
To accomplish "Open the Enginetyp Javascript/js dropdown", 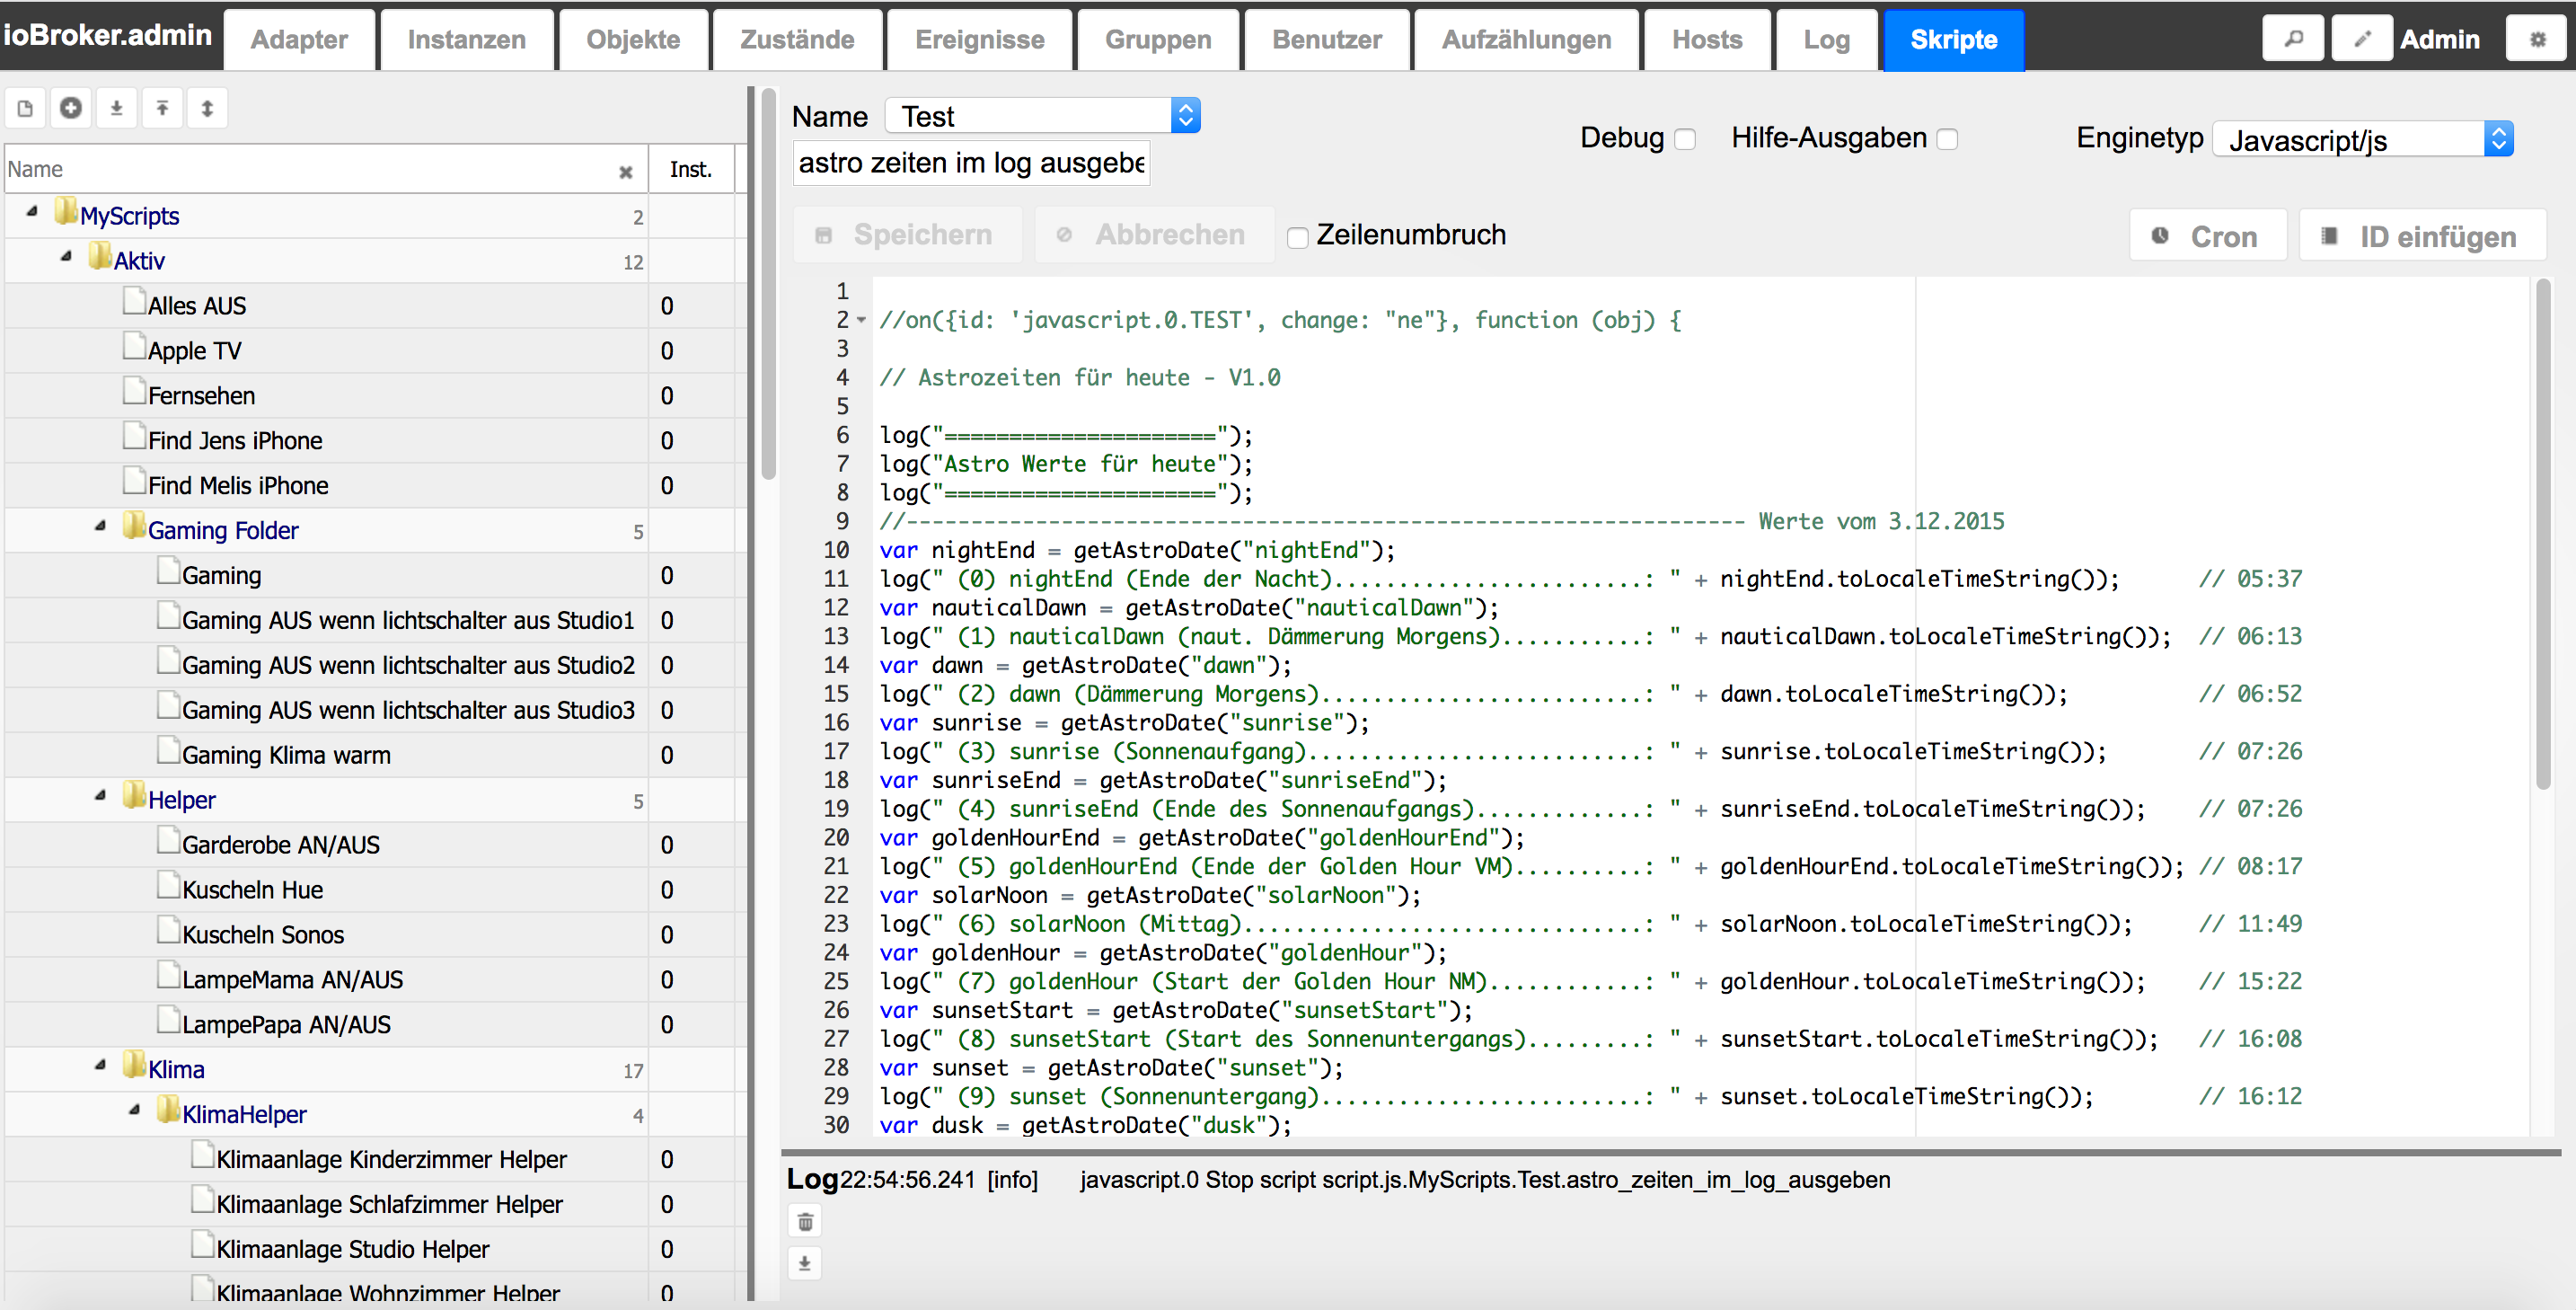I will point(2363,139).
